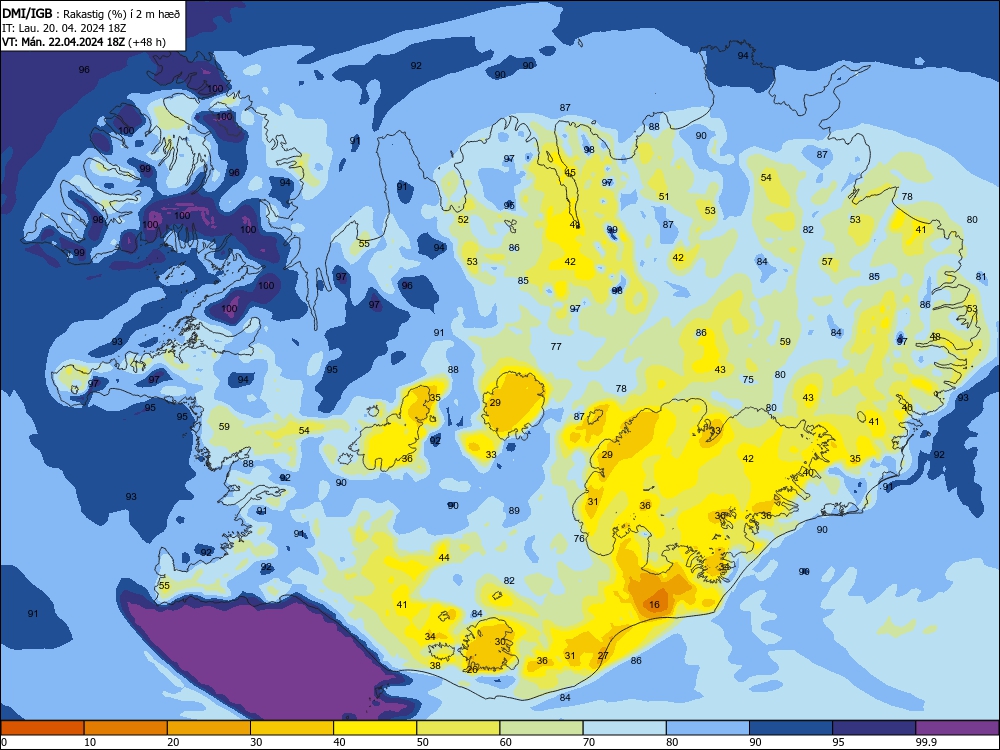Image resolution: width=1000 pixels, height=750 pixels.
Task: Click the humidity value 89 on the map
Action: click(x=514, y=510)
